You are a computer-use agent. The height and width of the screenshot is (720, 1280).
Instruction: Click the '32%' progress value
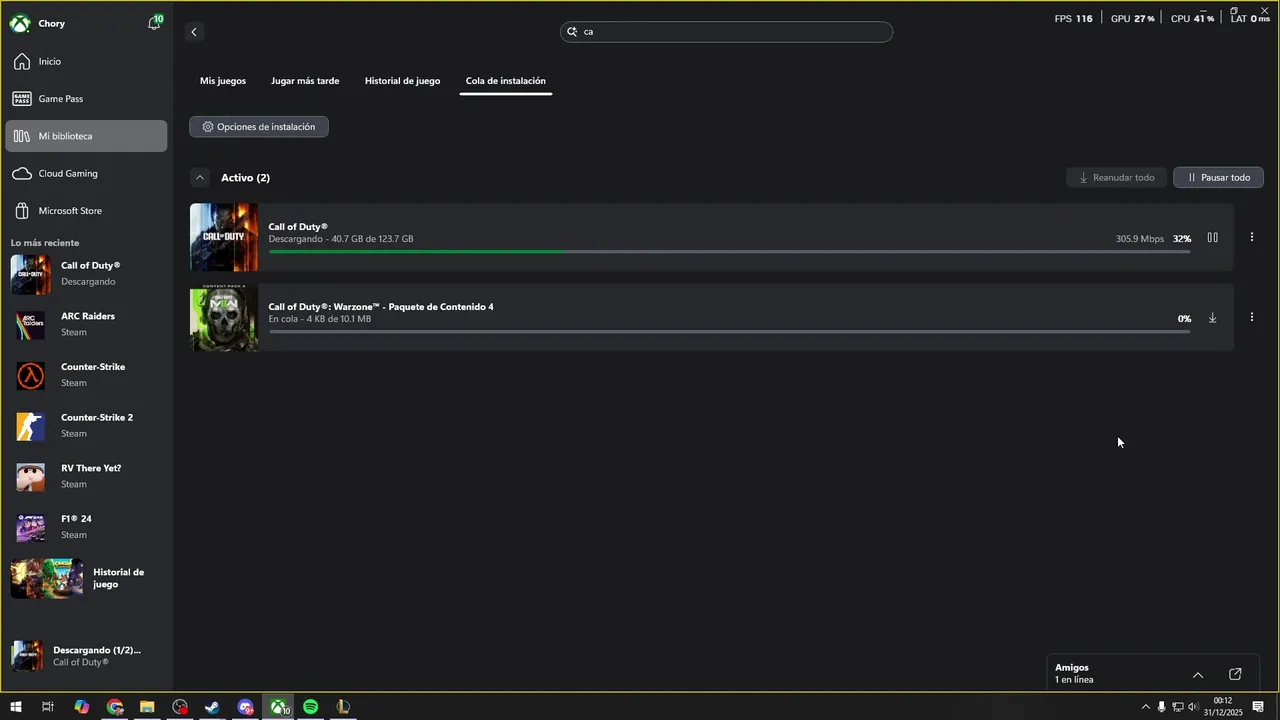point(1182,239)
